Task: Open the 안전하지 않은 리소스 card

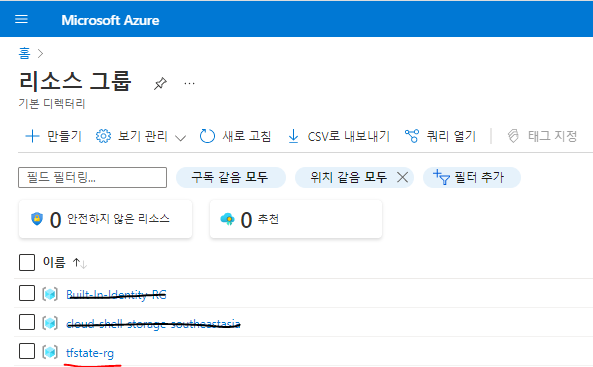Action: point(105,219)
